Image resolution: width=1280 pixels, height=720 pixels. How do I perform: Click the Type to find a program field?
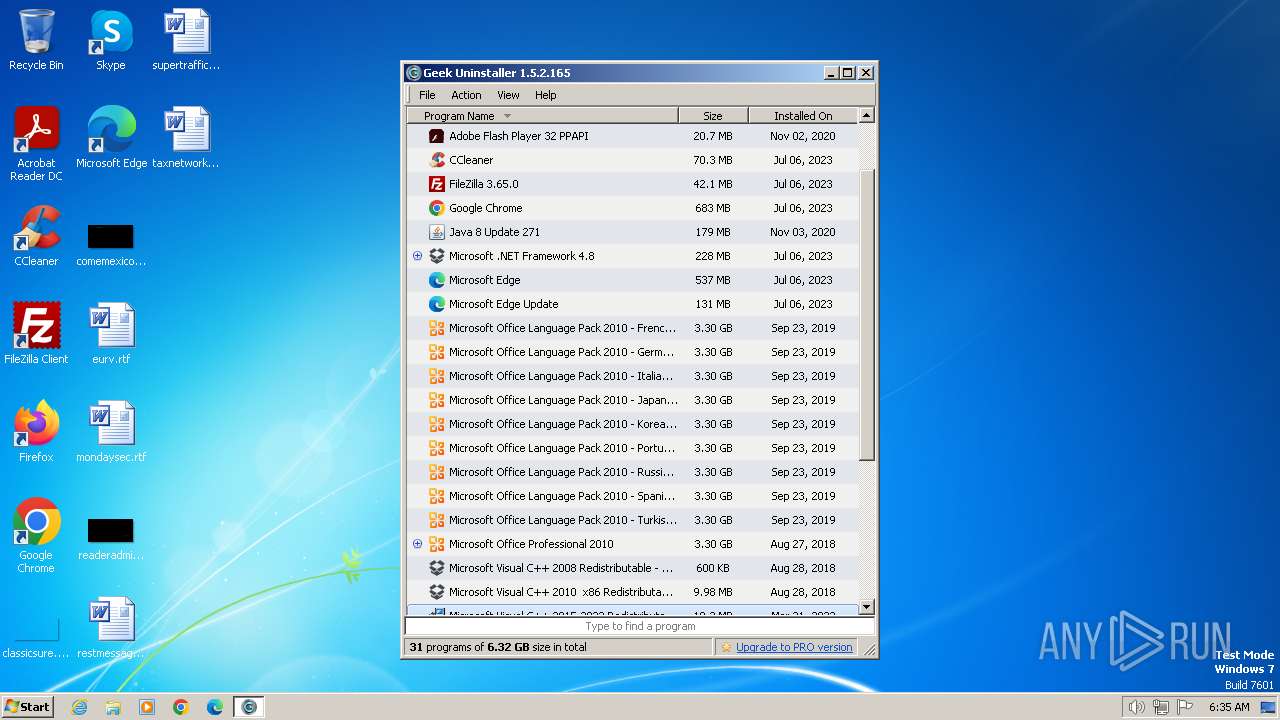640,626
